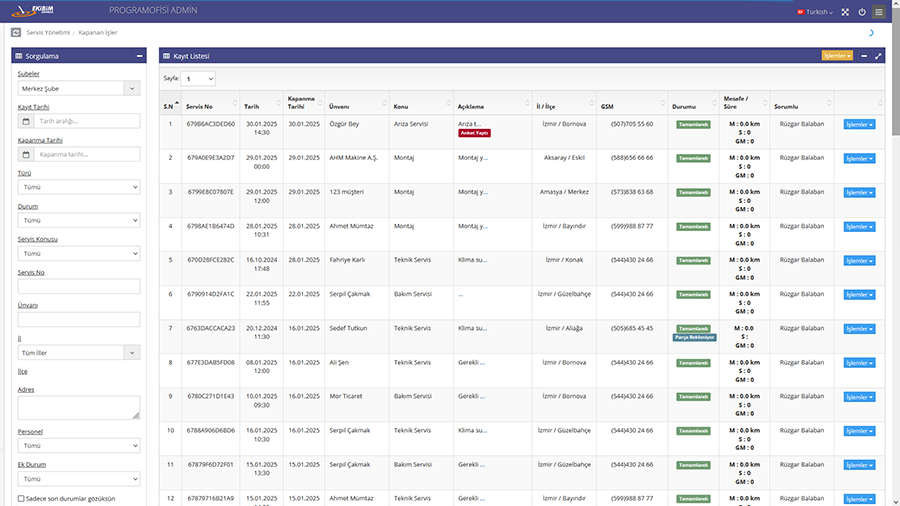The image size is (900, 506).
Task: Click the Anket Yaptı red badge
Action: tap(474, 133)
